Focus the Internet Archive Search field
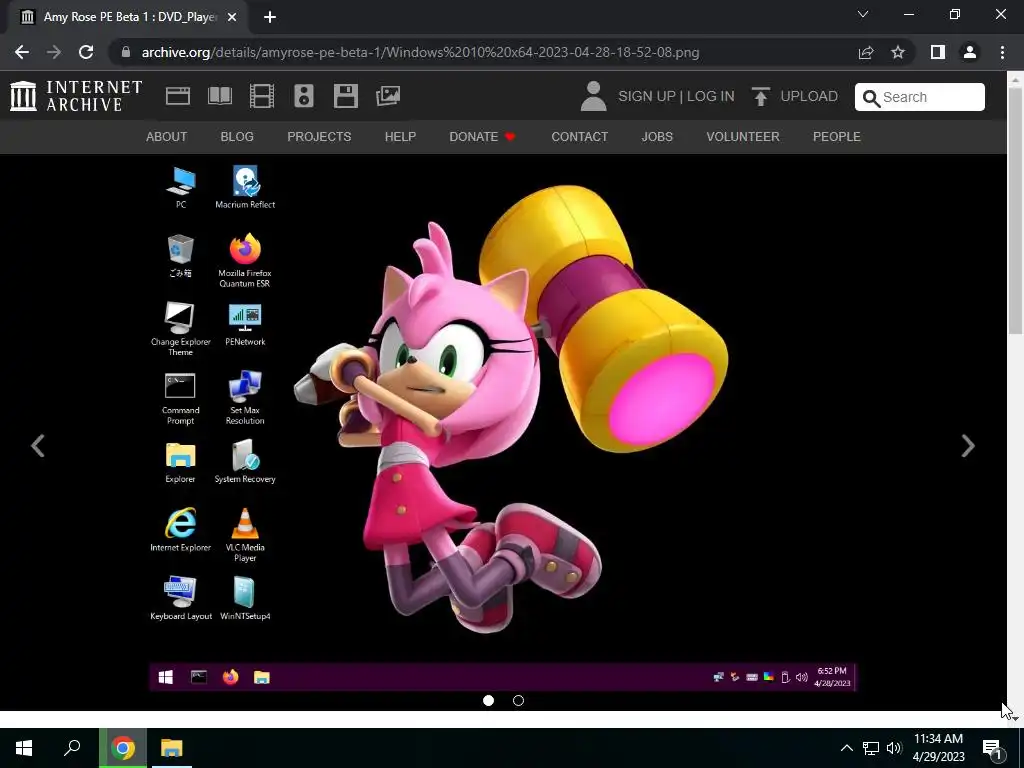 pyautogui.click(x=920, y=97)
